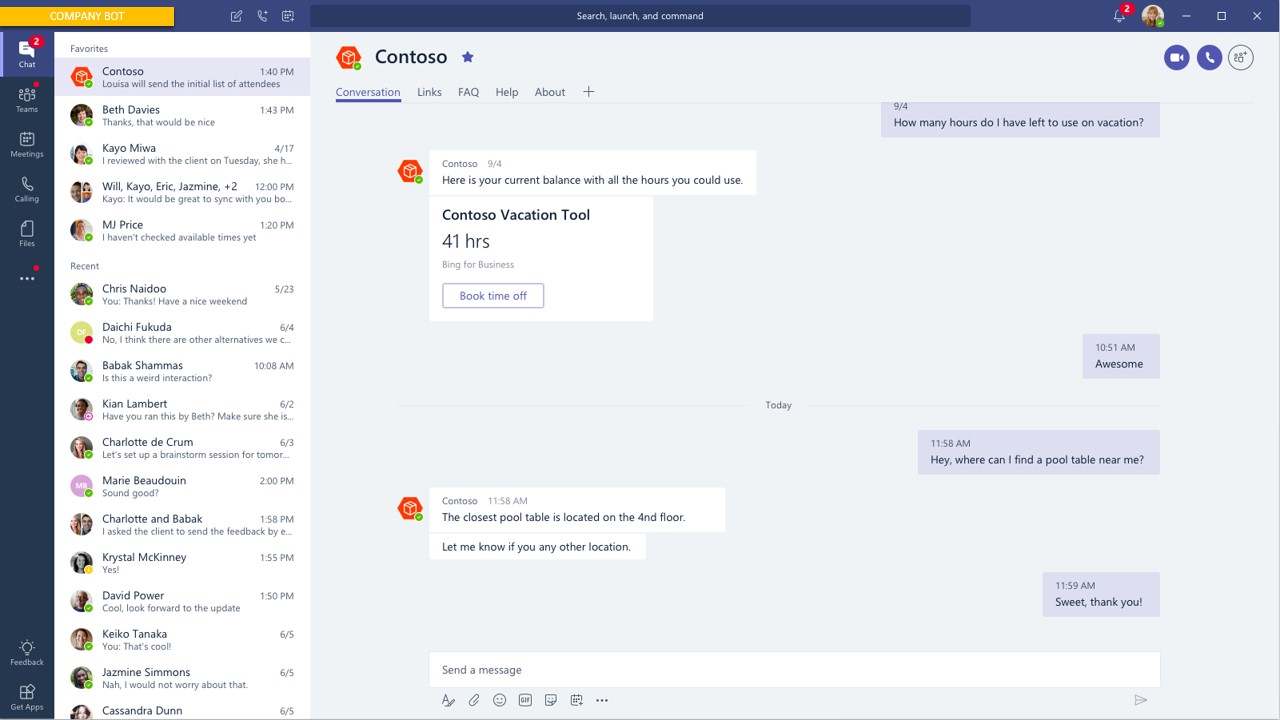Click the Send a message field
The image size is (1280, 720).
[x=795, y=670]
